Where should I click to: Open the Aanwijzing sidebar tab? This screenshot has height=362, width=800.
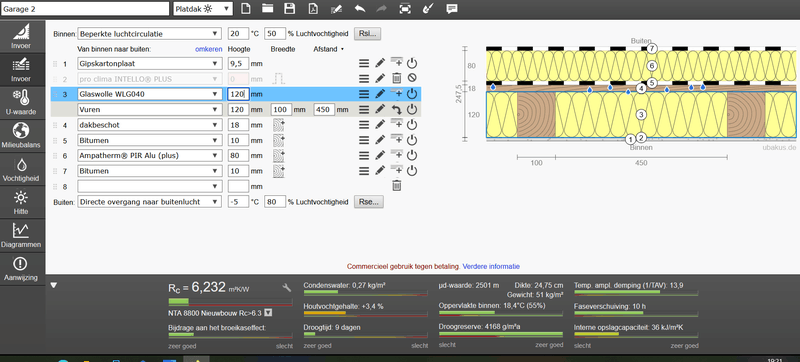click(x=21, y=268)
